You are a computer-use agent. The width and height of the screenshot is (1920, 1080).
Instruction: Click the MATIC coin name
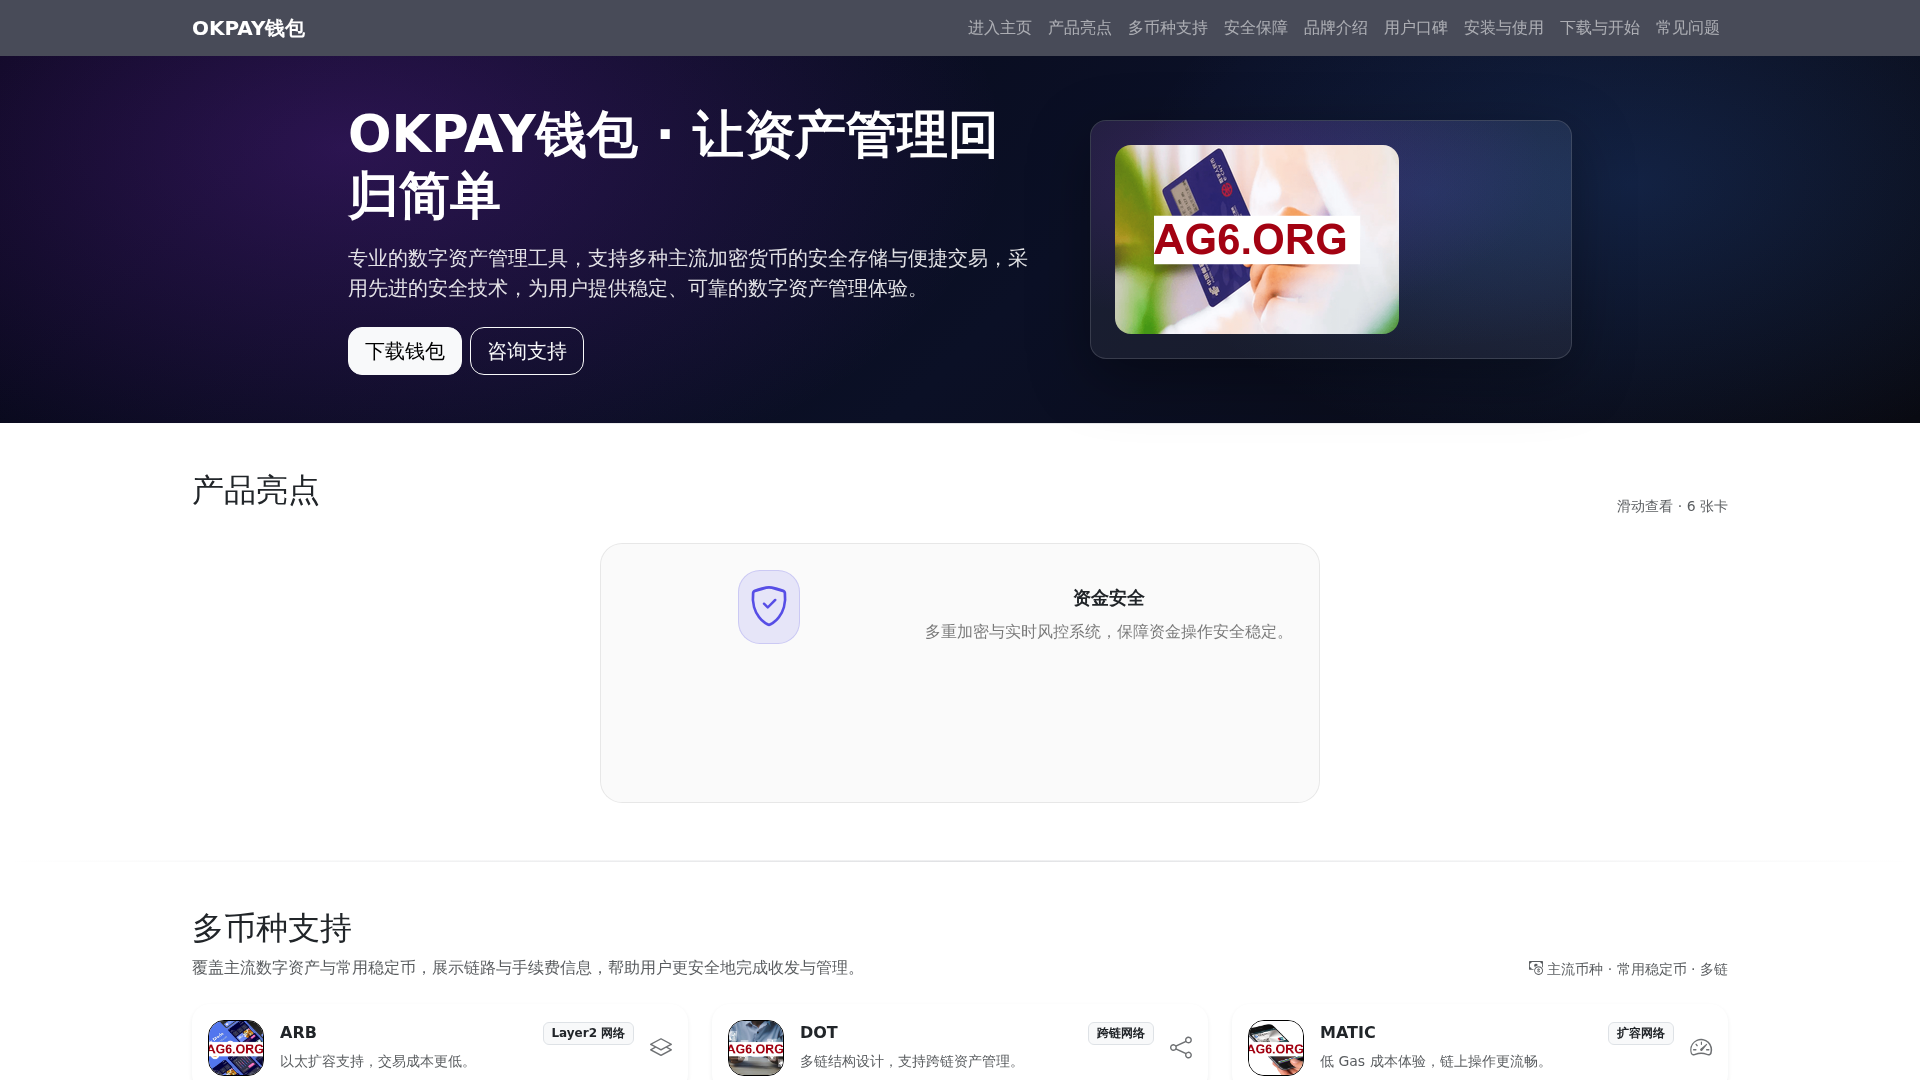click(1348, 1032)
